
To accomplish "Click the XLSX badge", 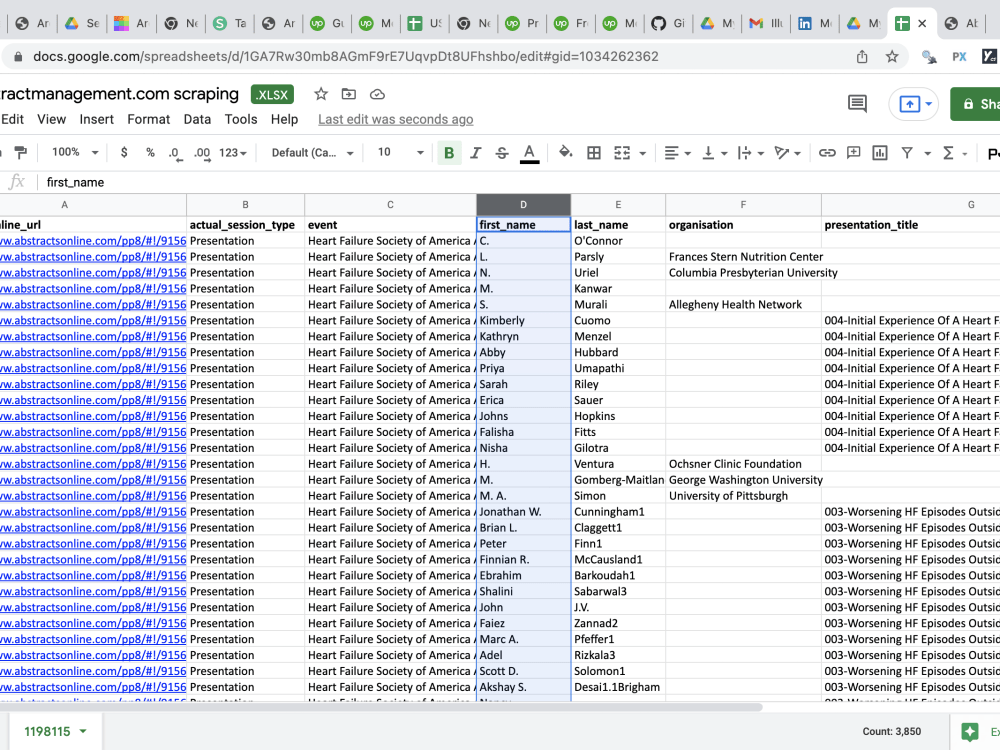I will click(272, 94).
